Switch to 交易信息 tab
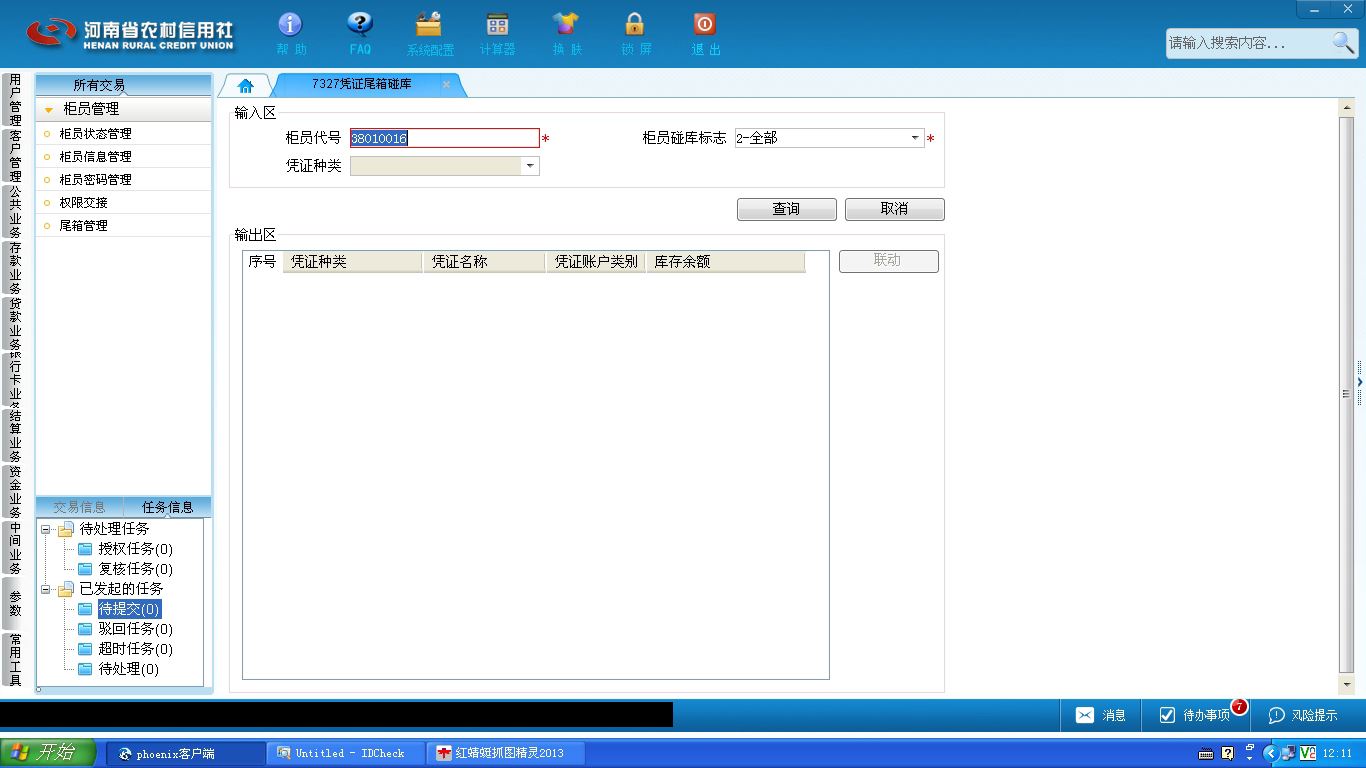This screenshot has height=768, width=1366. click(79, 507)
